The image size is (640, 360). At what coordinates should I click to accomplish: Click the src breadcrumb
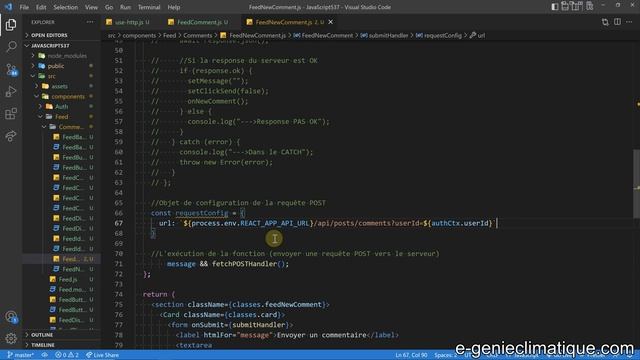point(111,36)
